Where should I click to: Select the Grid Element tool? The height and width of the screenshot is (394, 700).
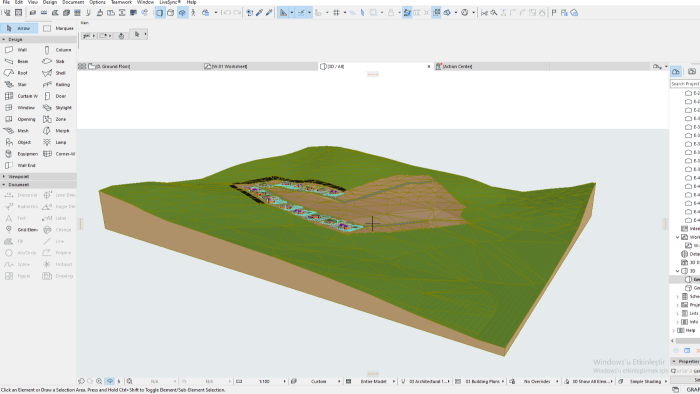(x=19, y=230)
